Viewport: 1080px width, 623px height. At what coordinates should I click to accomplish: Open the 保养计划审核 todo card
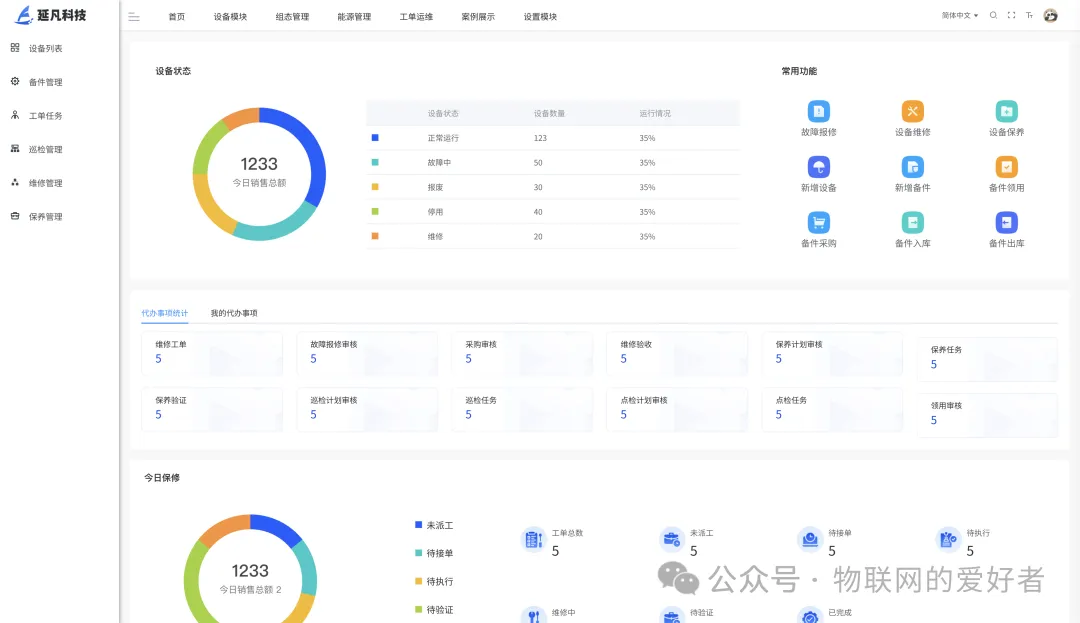coord(832,354)
